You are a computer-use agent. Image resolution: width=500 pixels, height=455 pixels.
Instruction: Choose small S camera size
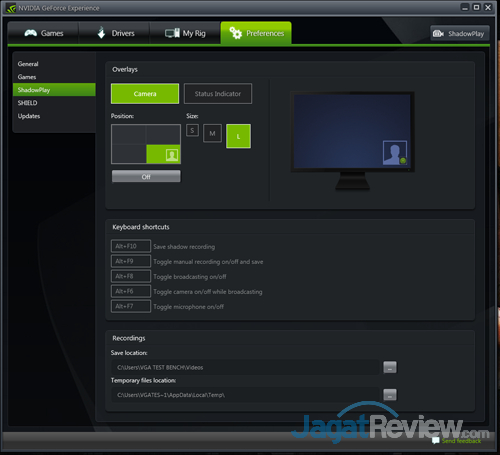(192, 130)
